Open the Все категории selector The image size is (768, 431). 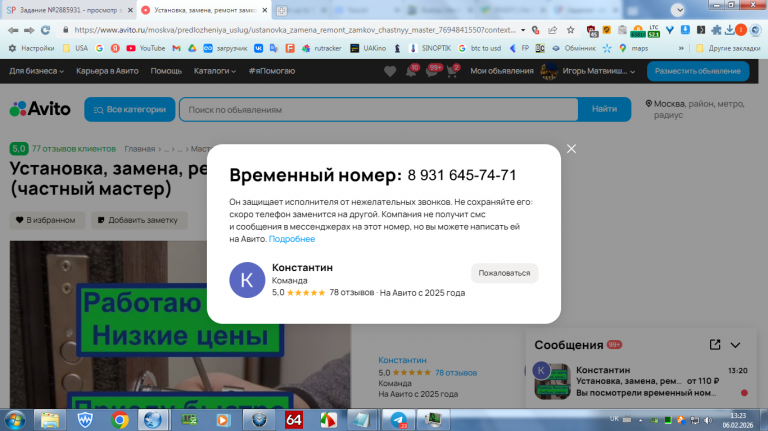click(130, 109)
